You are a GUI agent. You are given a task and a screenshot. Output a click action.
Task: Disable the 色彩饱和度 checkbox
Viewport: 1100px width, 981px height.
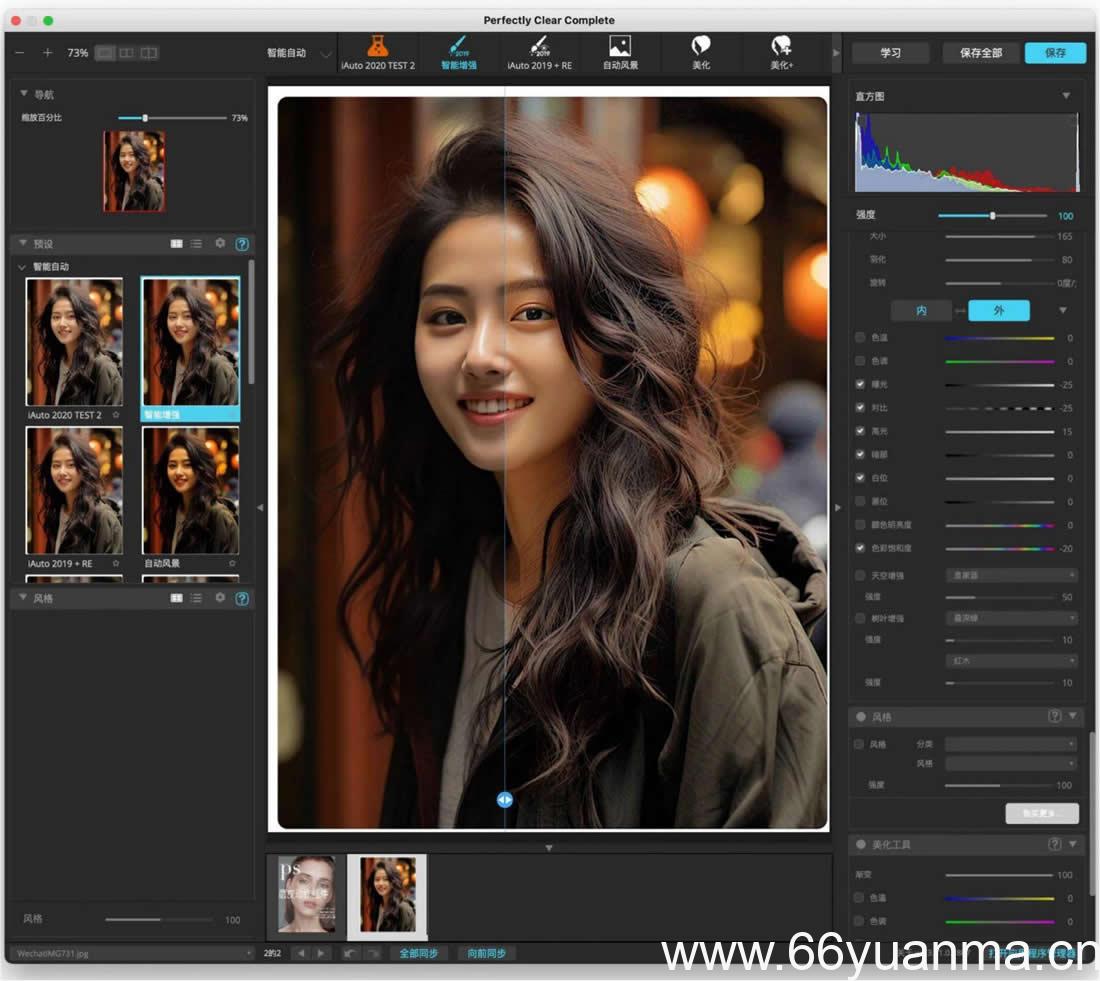[860, 548]
